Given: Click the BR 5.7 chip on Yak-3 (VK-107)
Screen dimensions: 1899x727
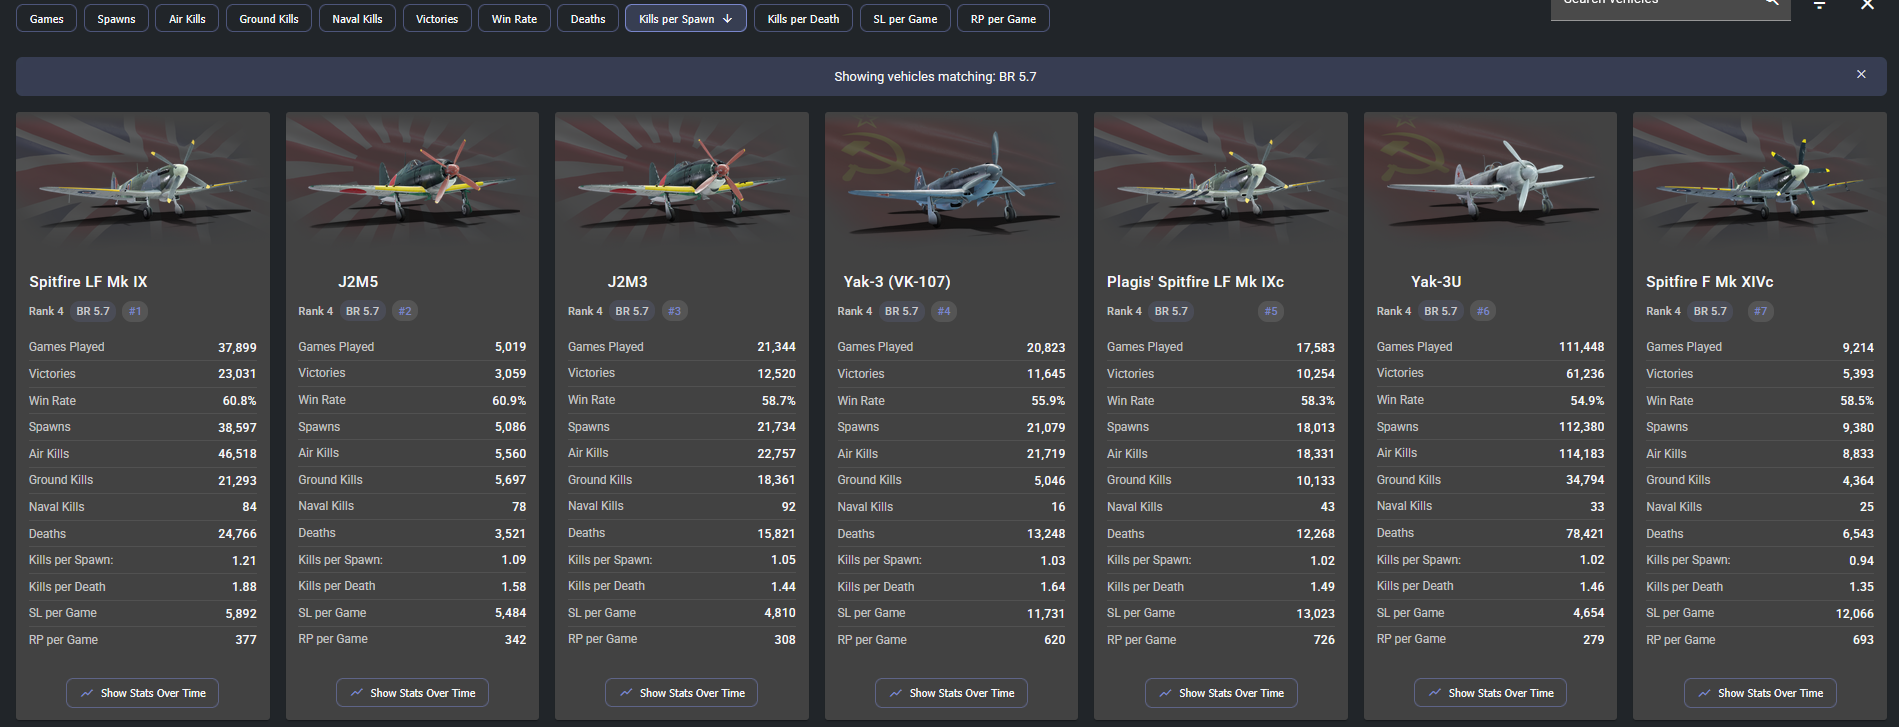Looking at the screenshot, I should point(901,311).
